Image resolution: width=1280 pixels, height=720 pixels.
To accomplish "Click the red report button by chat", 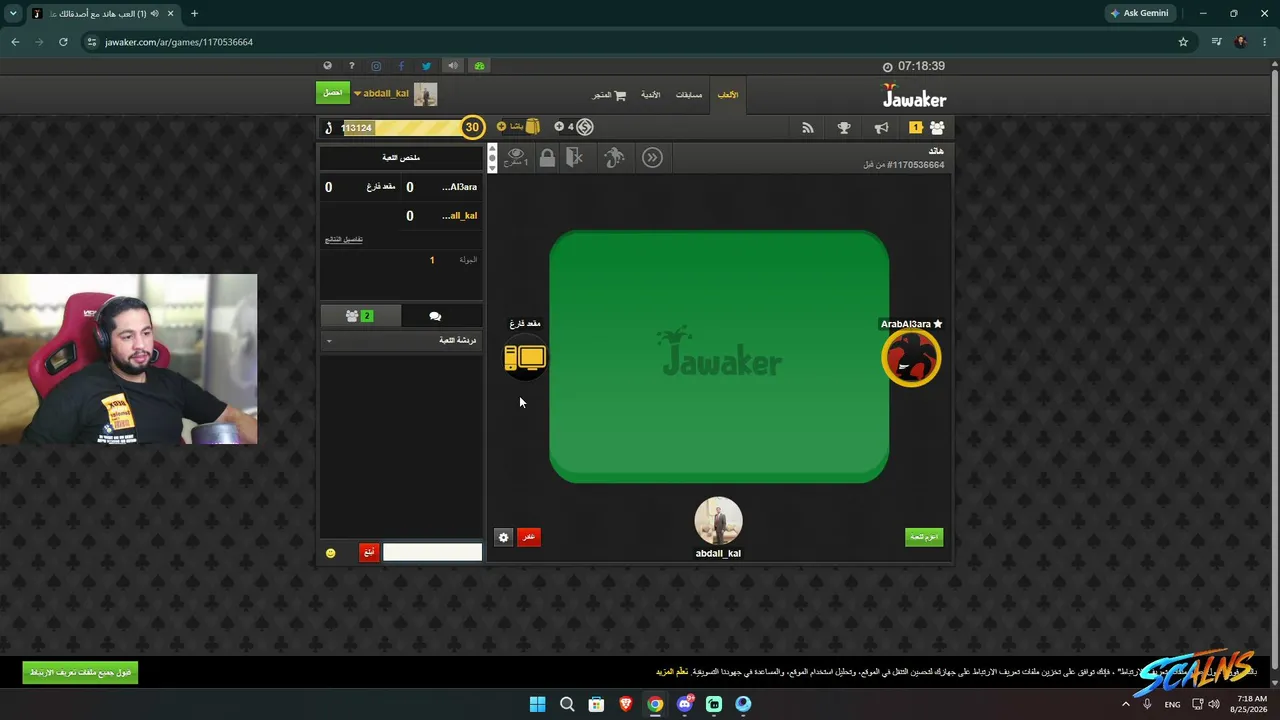I will pos(369,553).
